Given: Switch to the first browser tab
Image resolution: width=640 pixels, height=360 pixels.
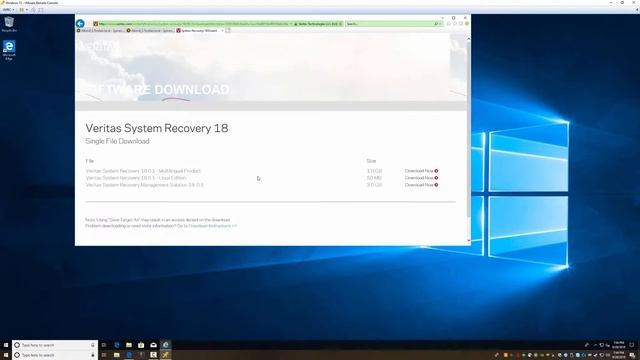Looking at the screenshot, I should click(100, 31).
